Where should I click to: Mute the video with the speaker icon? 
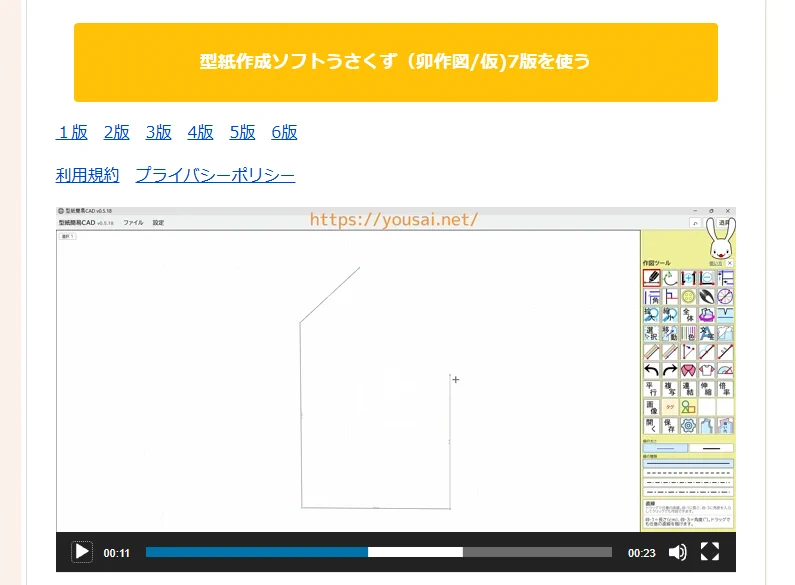677,552
